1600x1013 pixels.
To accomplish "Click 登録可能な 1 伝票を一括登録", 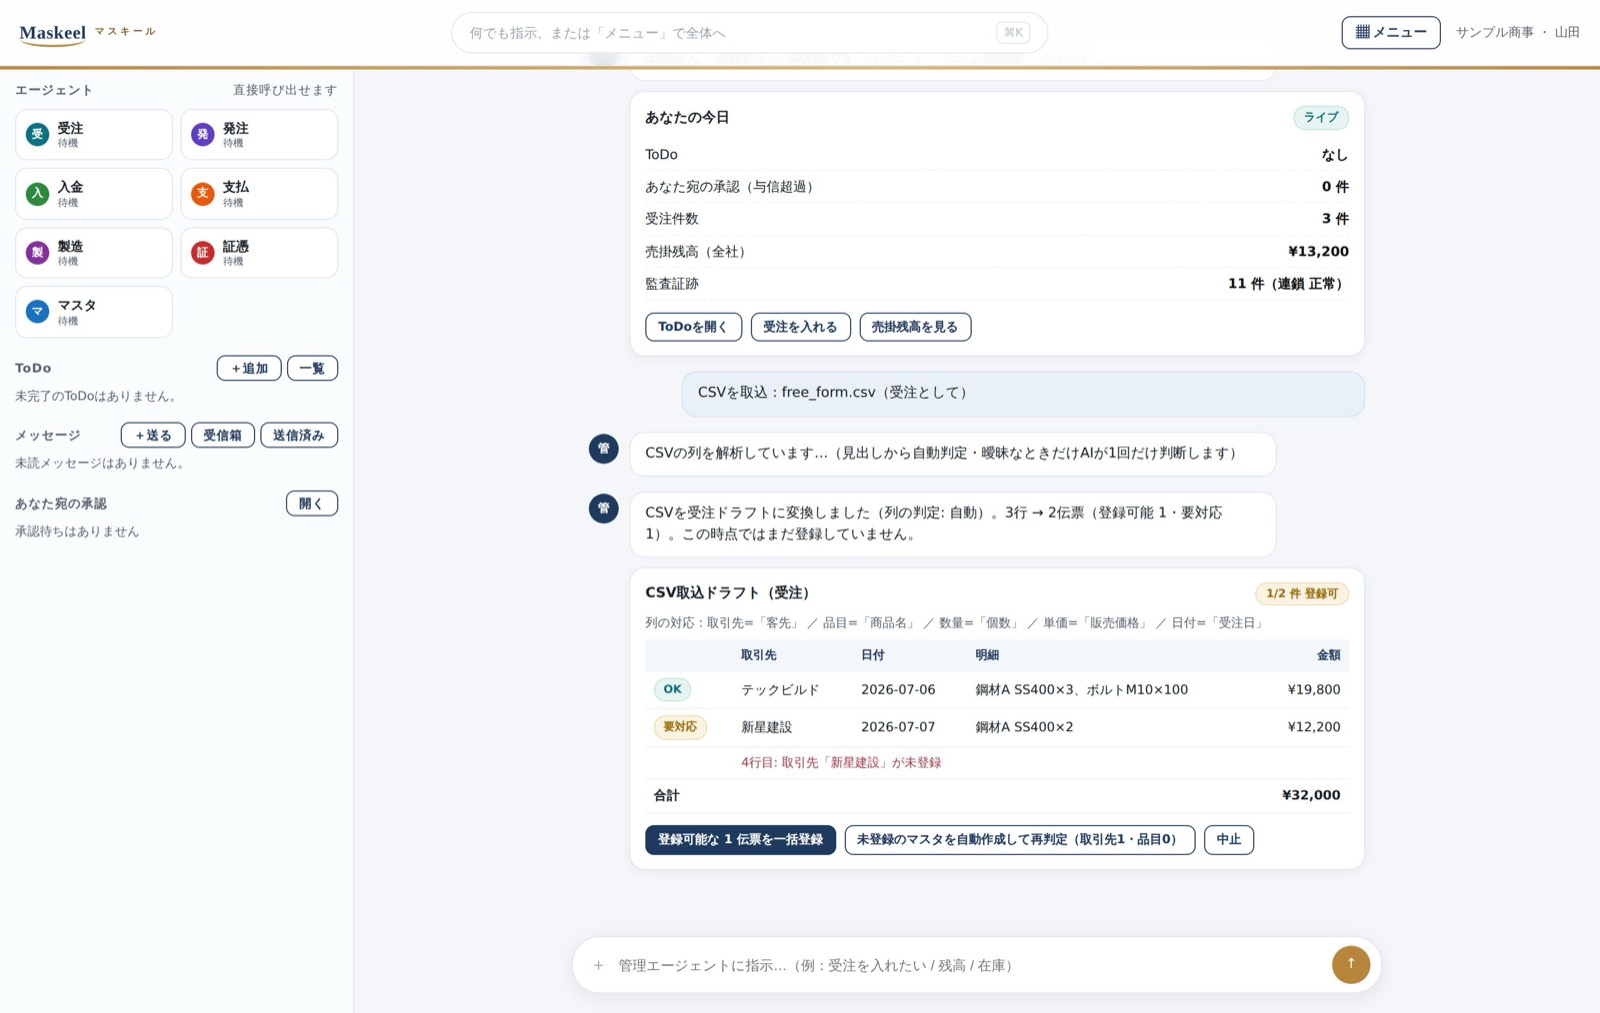I will [x=740, y=840].
